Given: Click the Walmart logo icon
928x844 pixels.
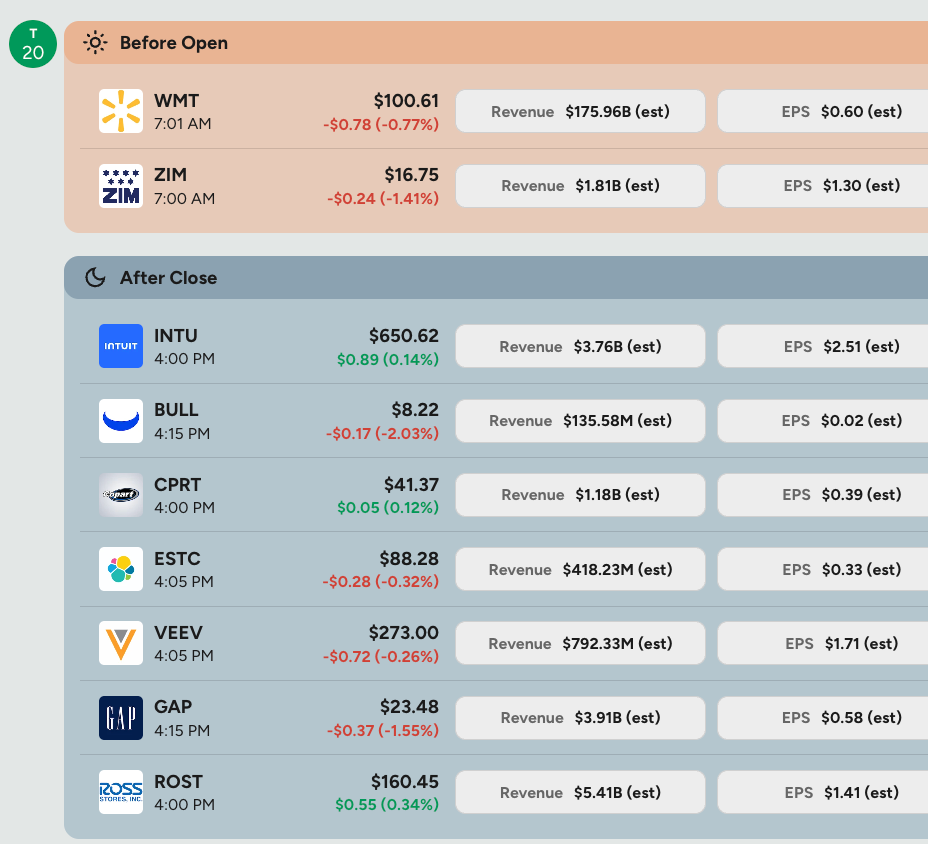Looking at the screenshot, I should point(121,111).
